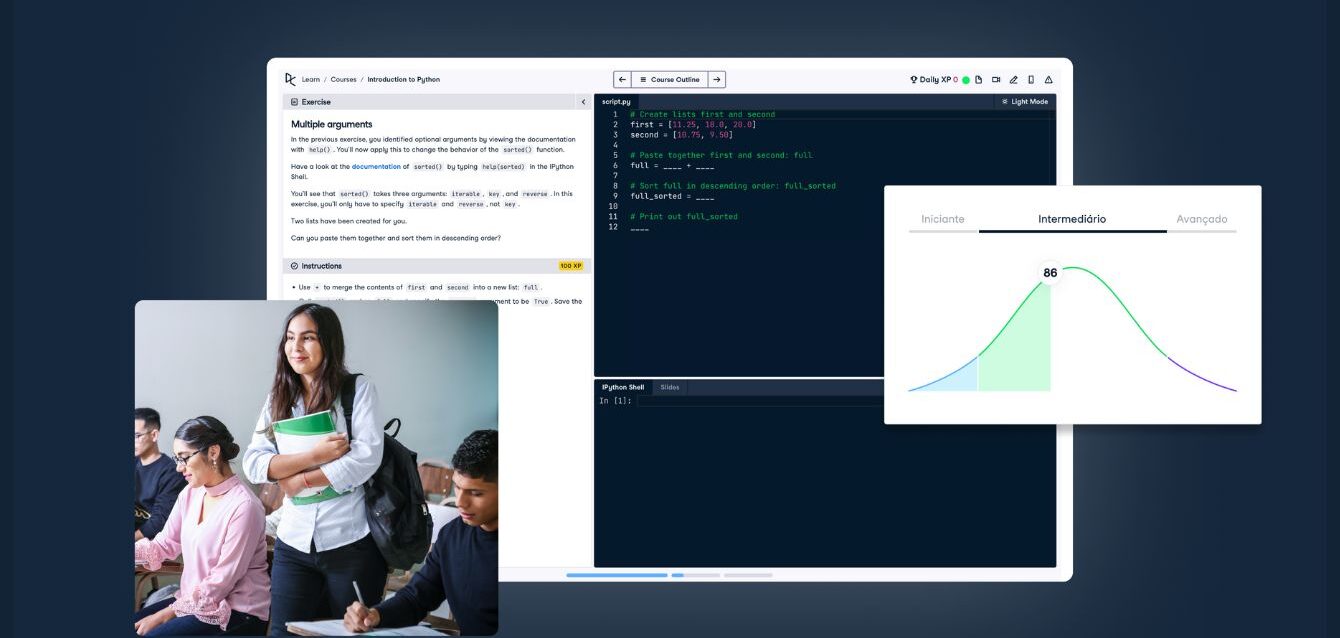The image size is (1340, 638).
Task: Open the documentation link for sorted()
Action: point(376,167)
